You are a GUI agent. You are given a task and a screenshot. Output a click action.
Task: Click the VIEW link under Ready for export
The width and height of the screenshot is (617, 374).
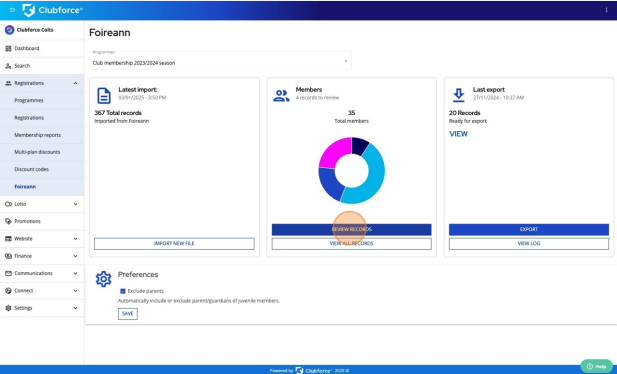(458, 134)
